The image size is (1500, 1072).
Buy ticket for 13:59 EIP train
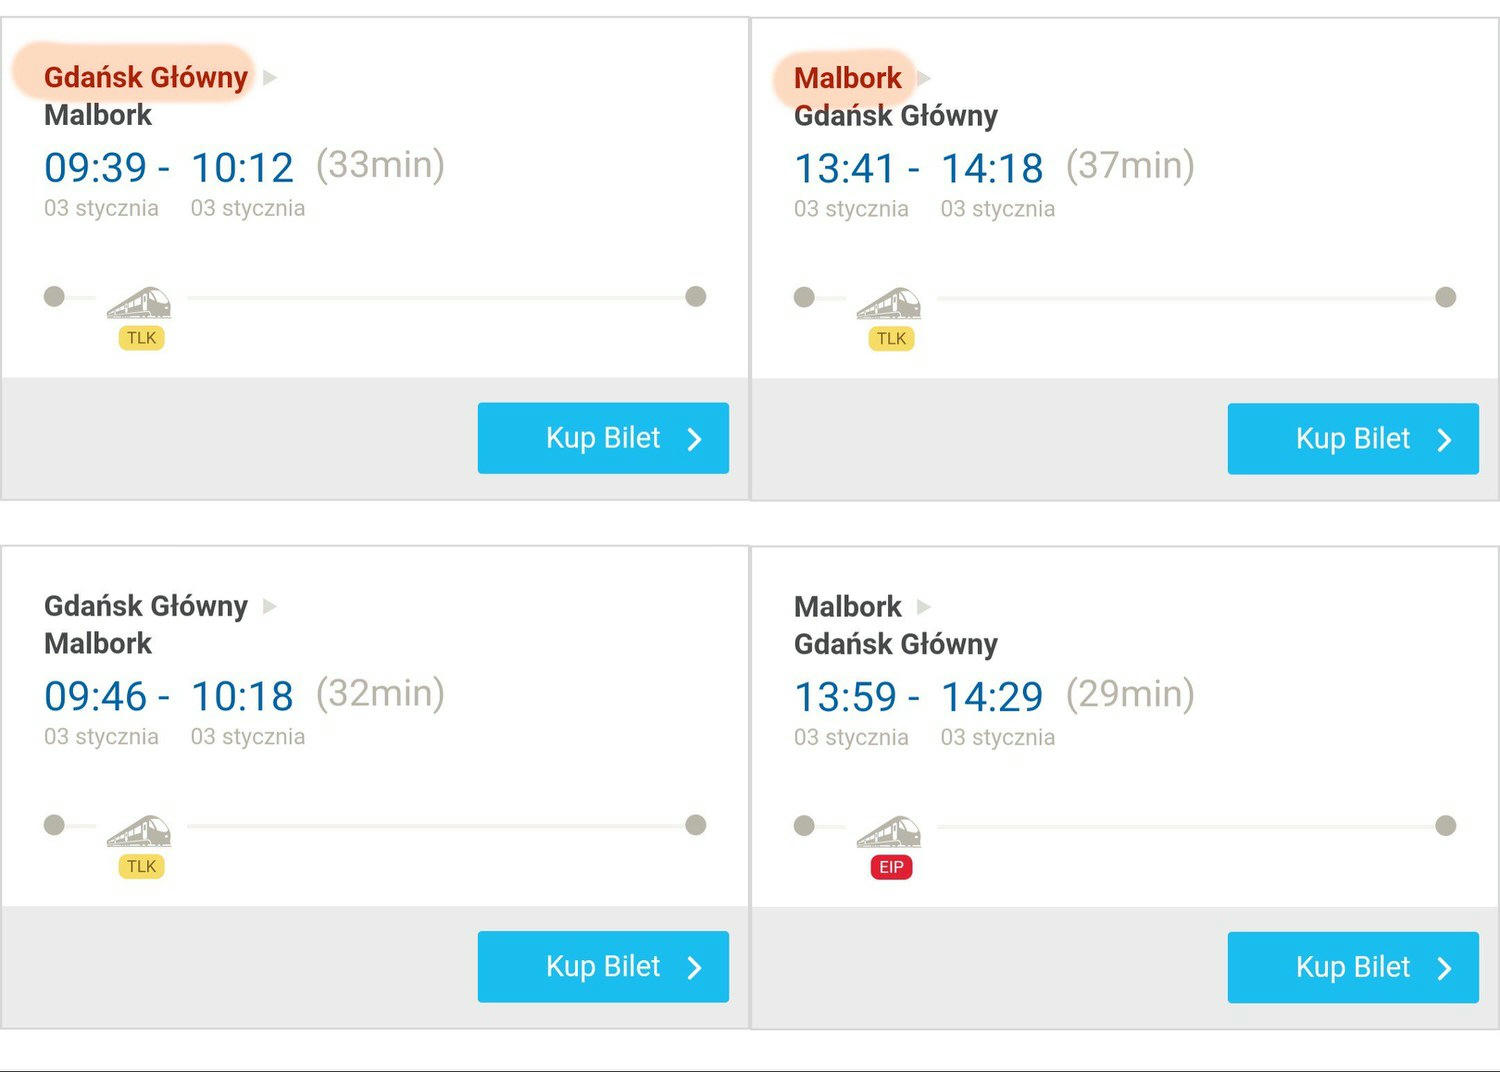(x=1353, y=968)
